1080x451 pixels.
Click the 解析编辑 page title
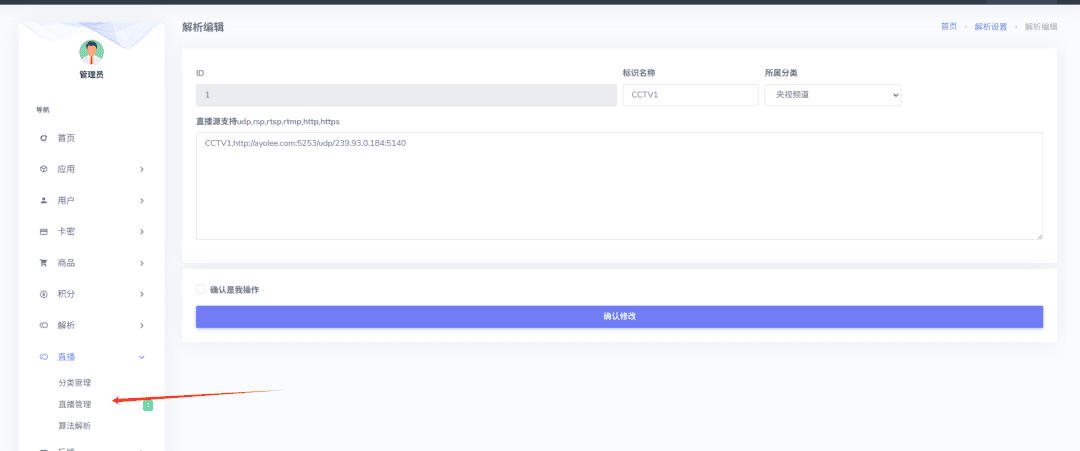(x=203, y=28)
